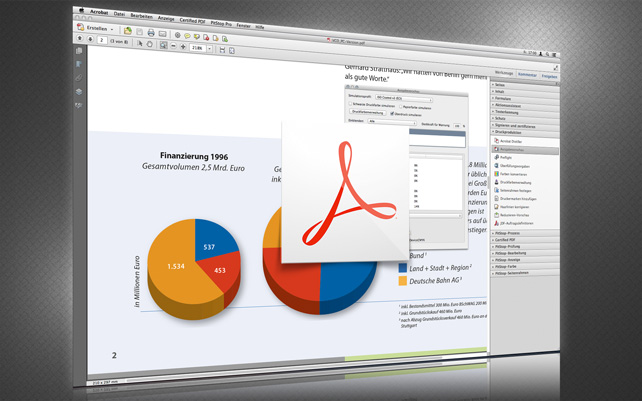
Task: Click the page number field showing 2
Action: pyautogui.click(x=102, y=40)
